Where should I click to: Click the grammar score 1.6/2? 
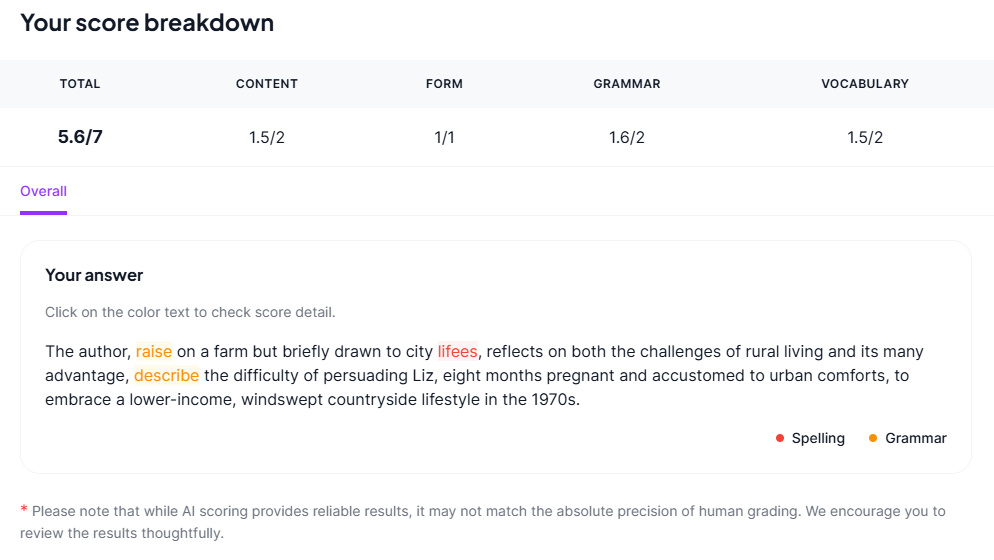tap(627, 137)
